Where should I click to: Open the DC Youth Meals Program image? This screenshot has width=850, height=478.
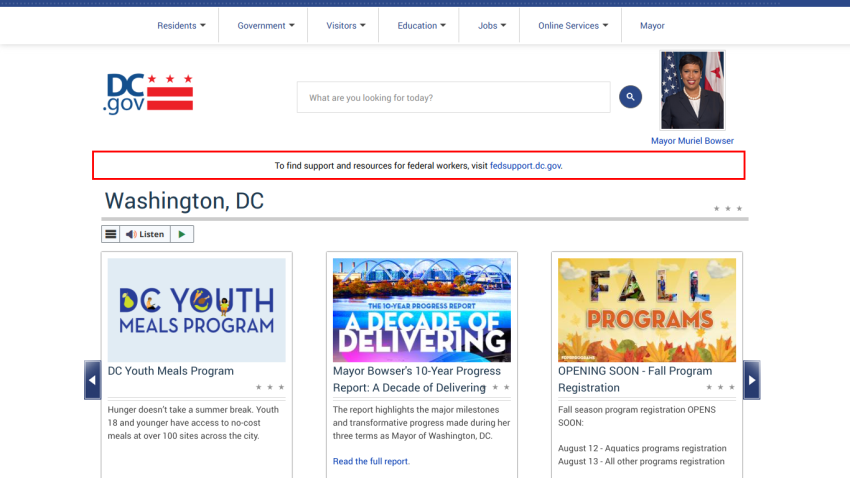tap(196, 310)
